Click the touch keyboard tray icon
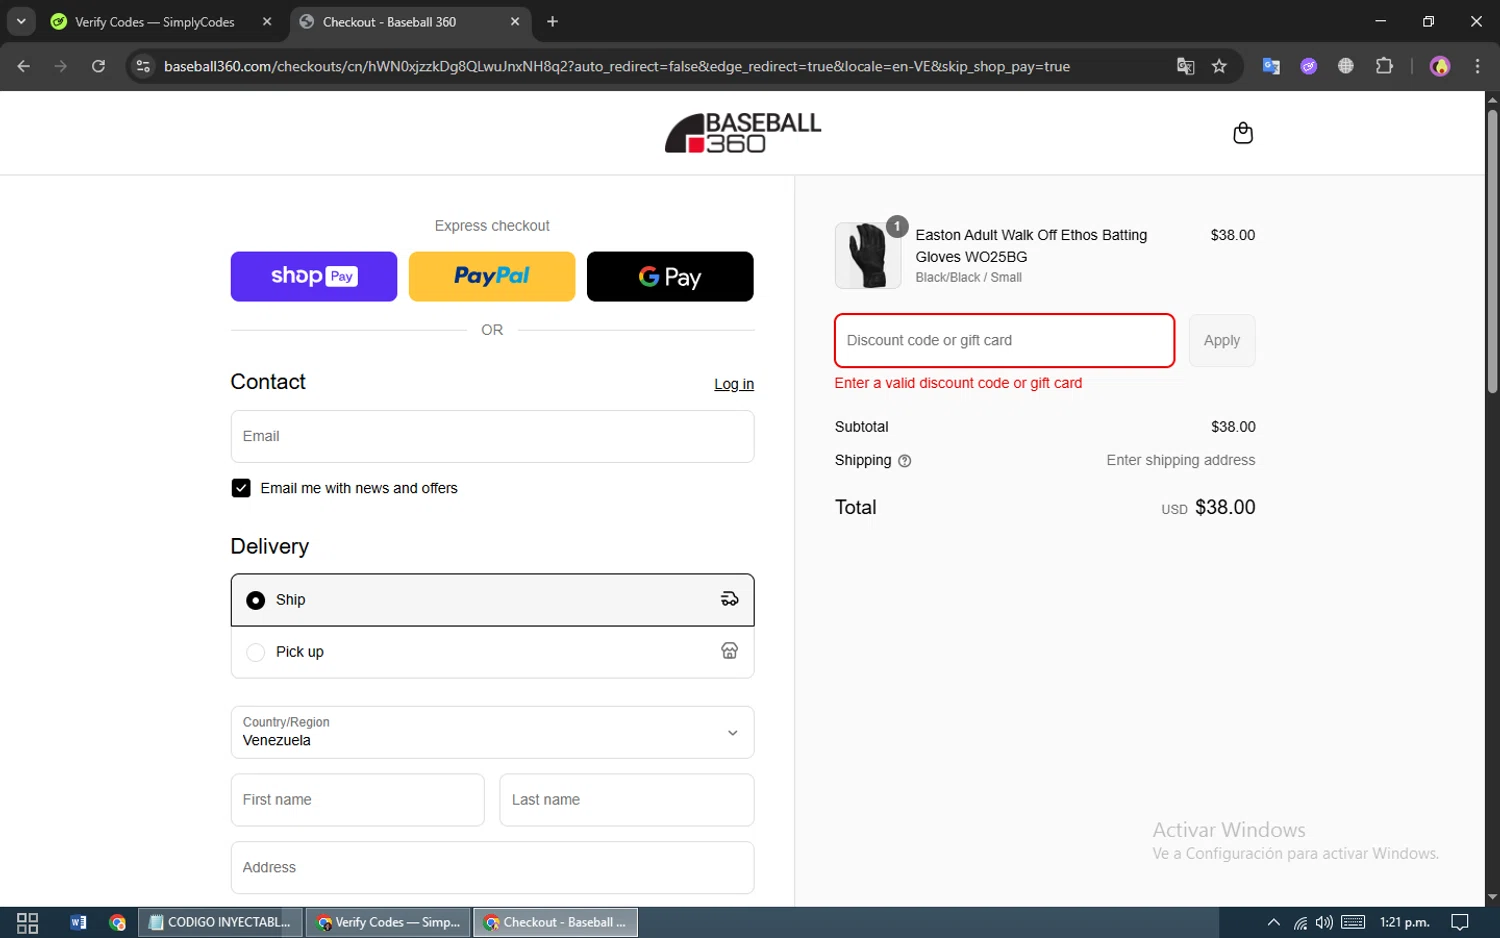 pyautogui.click(x=1353, y=922)
